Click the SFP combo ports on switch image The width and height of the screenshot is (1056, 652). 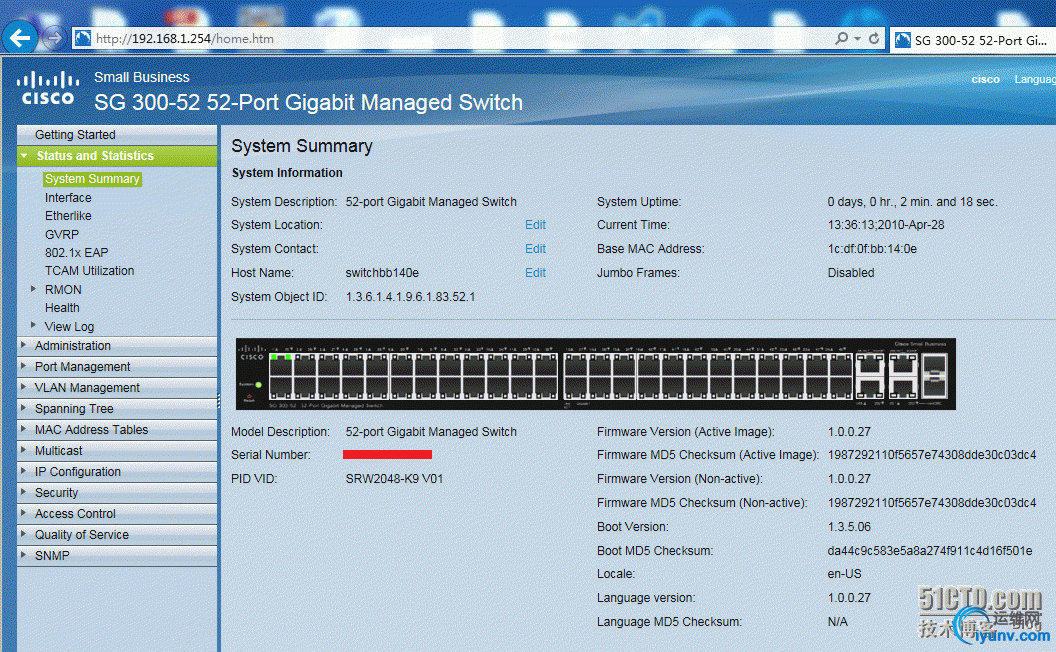click(x=934, y=375)
